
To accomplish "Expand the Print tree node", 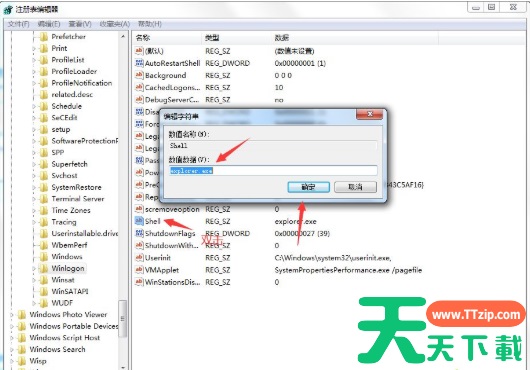I will (x=34, y=49).
